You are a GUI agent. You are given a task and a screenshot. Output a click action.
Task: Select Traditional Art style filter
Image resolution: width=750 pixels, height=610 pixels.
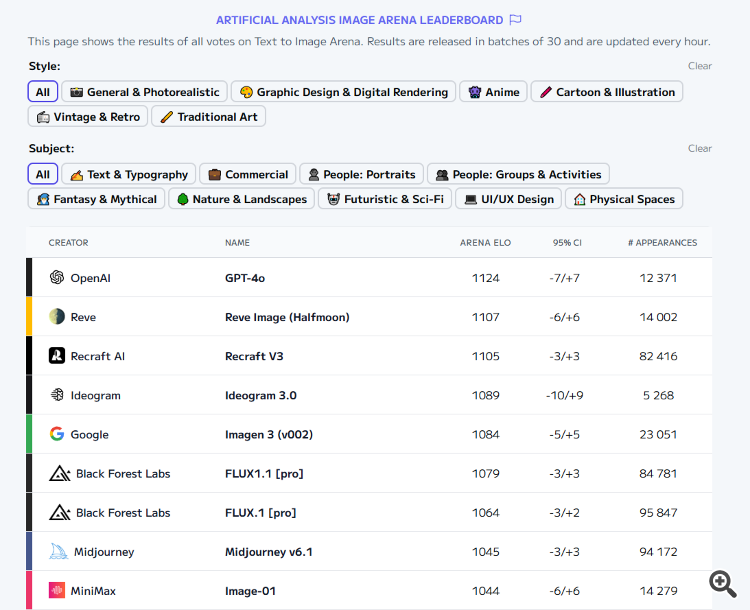(x=209, y=116)
